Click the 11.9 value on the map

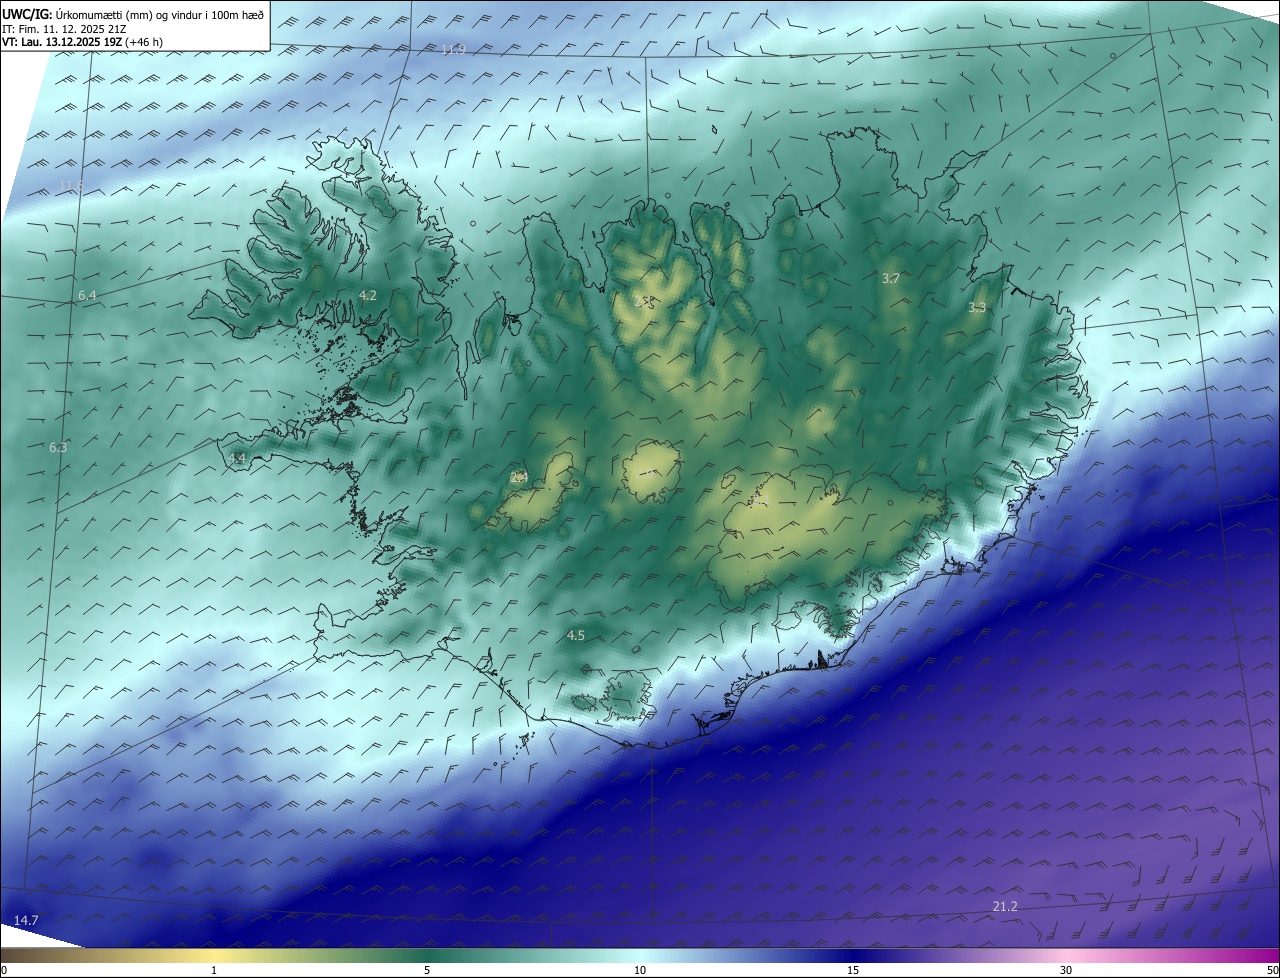point(454,49)
